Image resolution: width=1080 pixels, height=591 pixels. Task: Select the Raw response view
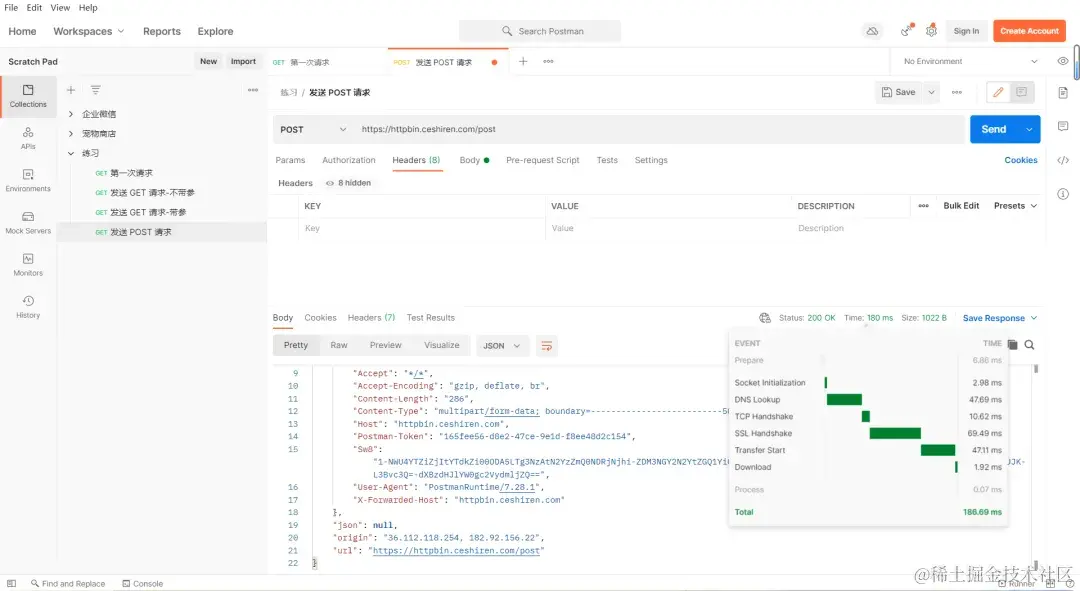[339, 345]
